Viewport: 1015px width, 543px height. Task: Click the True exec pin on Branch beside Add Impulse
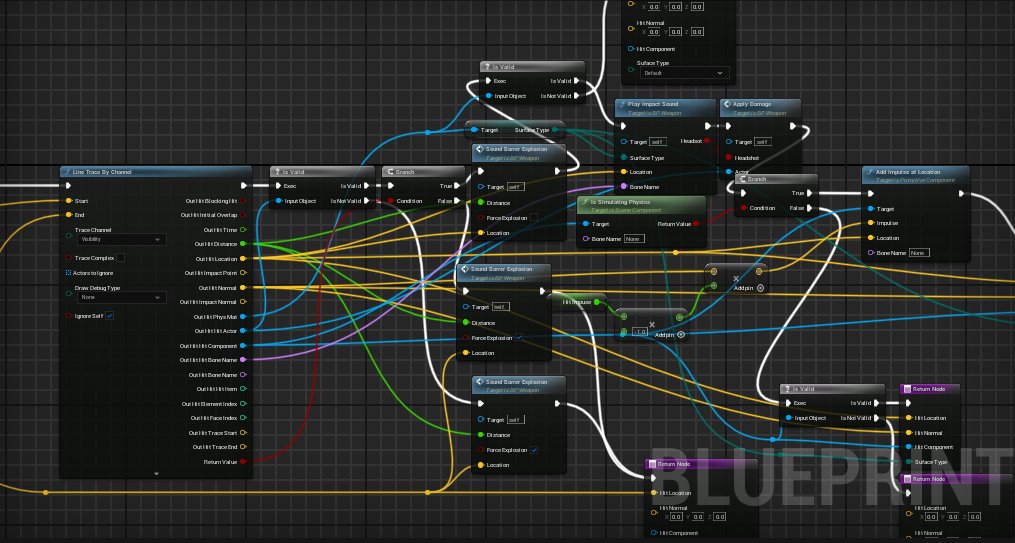point(810,193)
